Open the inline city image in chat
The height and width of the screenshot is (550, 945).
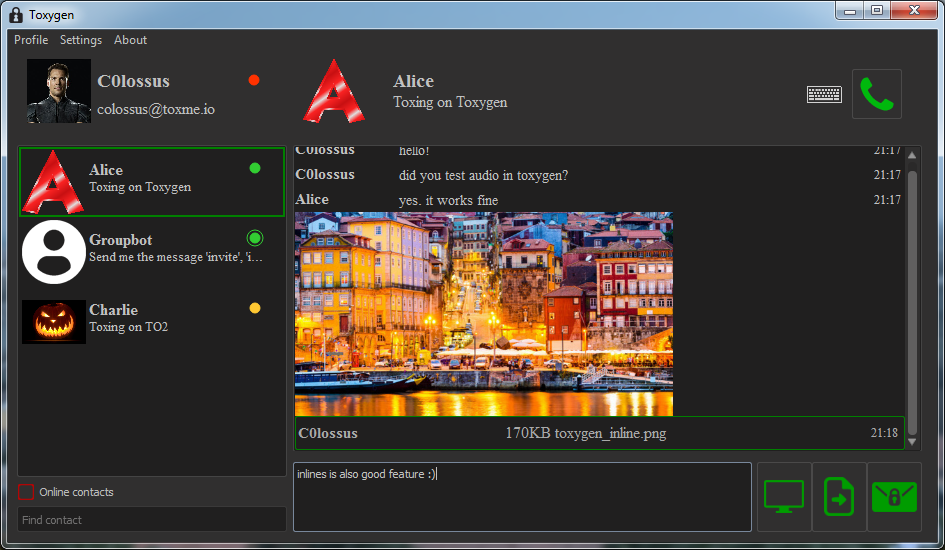pyautogui.click(x=483, y=314)
